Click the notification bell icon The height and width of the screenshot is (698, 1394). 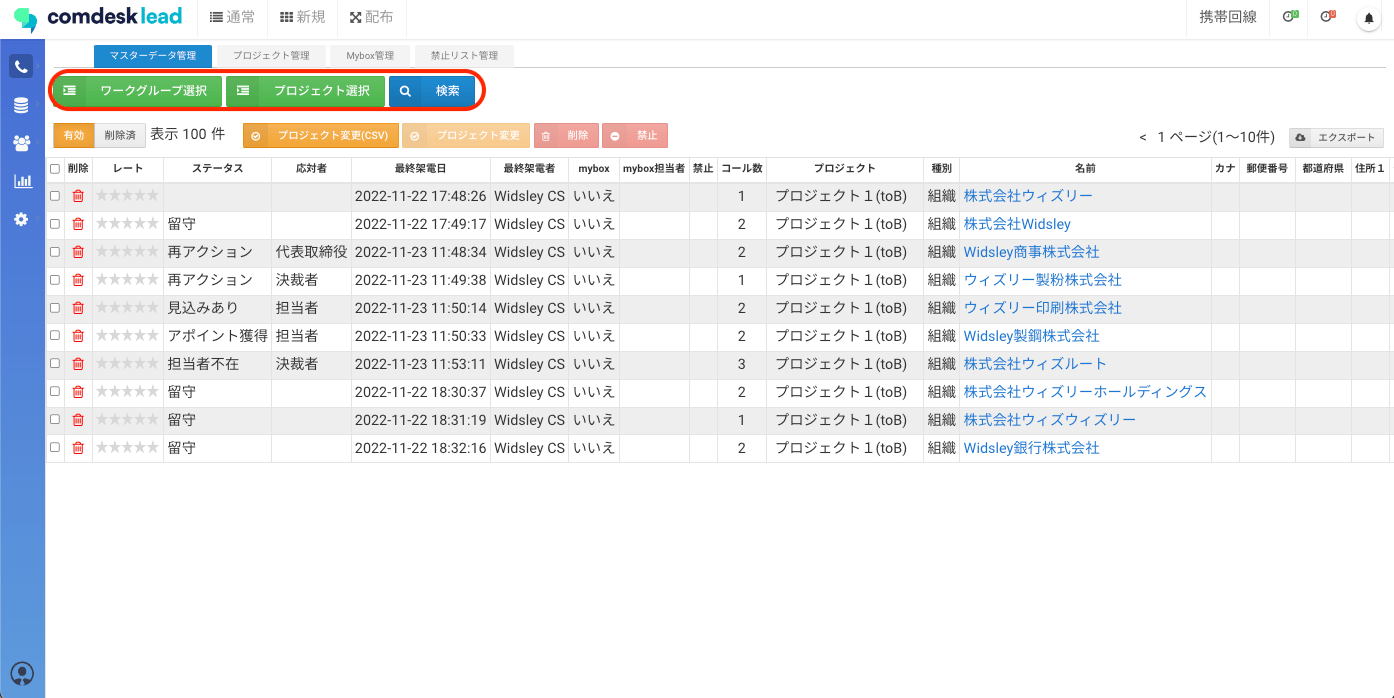1369,18
